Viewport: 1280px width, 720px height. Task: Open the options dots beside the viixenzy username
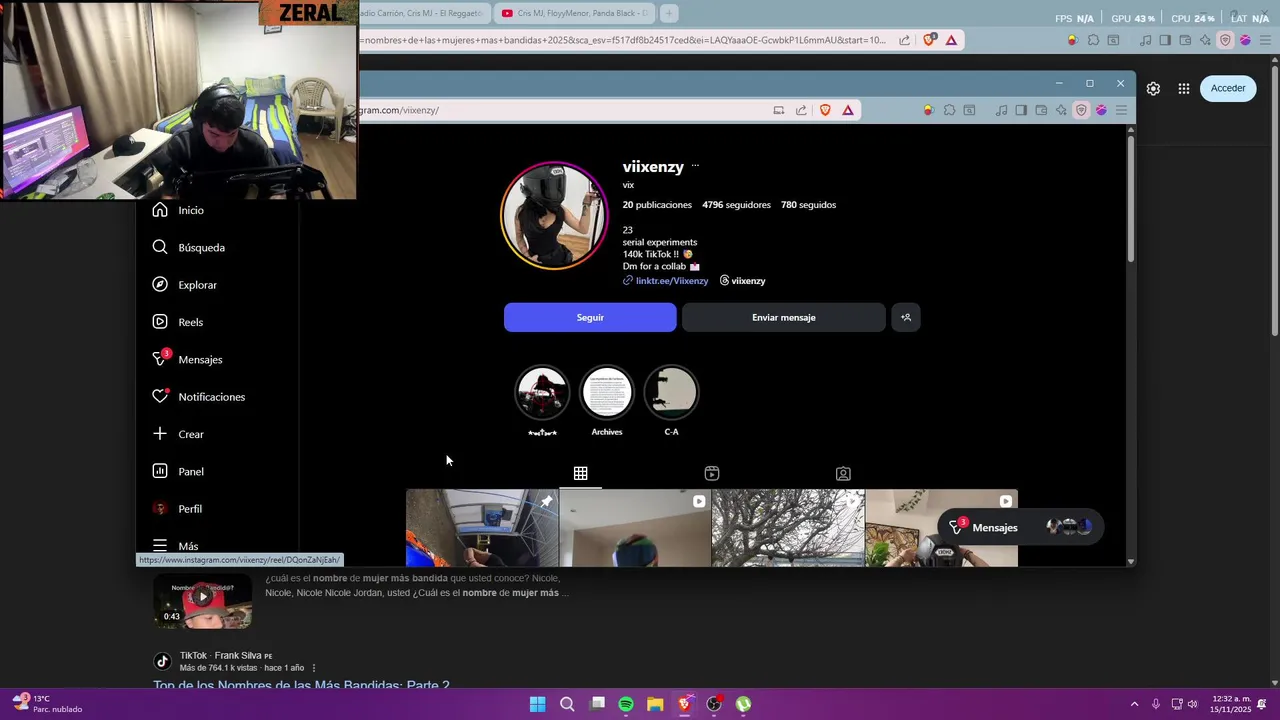(x=695, y=166)
